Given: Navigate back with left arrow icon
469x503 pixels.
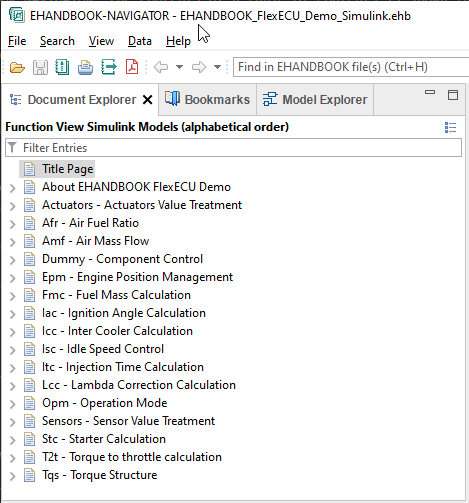Looking at the screenshot, I should [161, 67].
